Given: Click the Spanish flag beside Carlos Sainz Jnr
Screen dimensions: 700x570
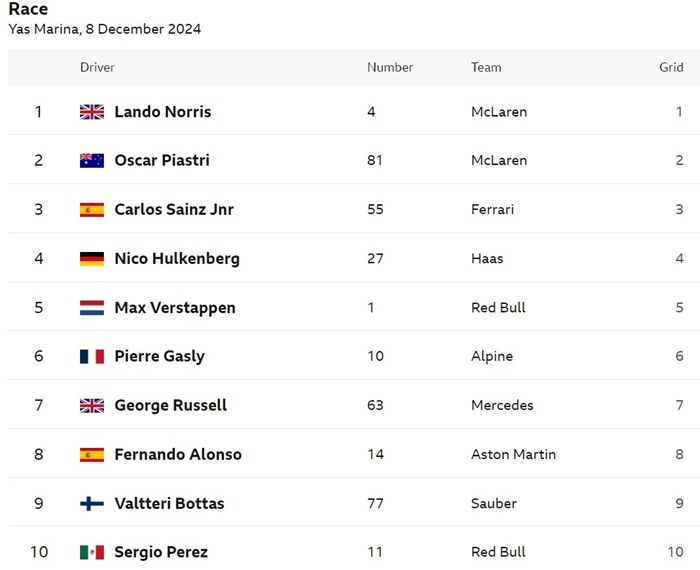Looking at the screenshot, I should tap(92, 210).
